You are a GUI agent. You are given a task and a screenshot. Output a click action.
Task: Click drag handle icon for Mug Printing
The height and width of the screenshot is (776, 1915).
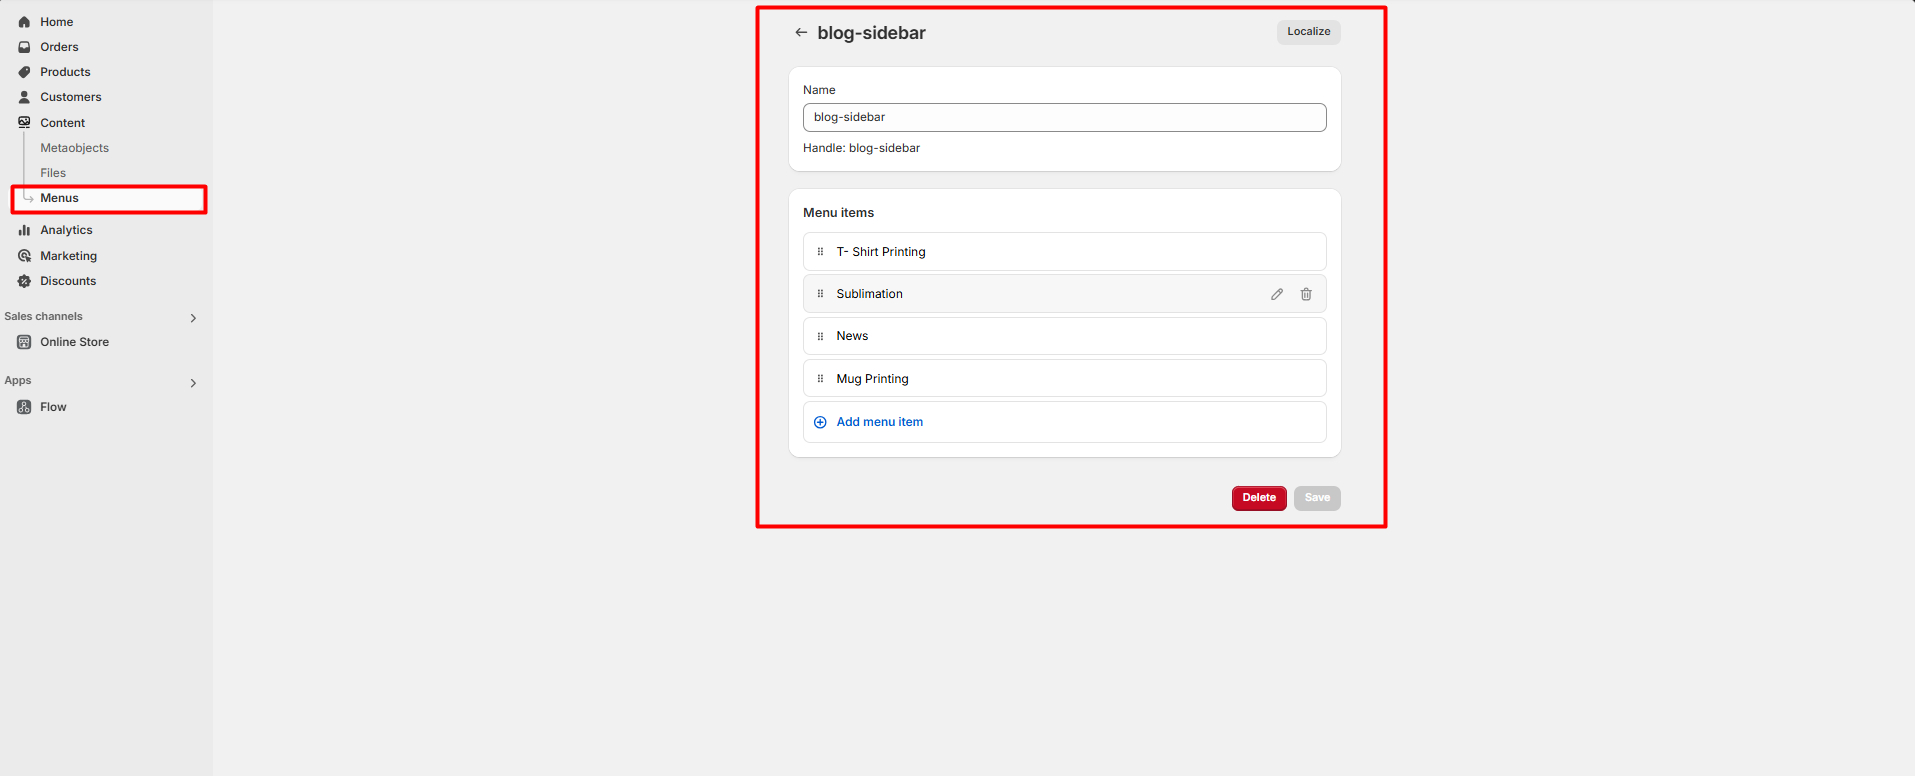(x=821, y=379)
